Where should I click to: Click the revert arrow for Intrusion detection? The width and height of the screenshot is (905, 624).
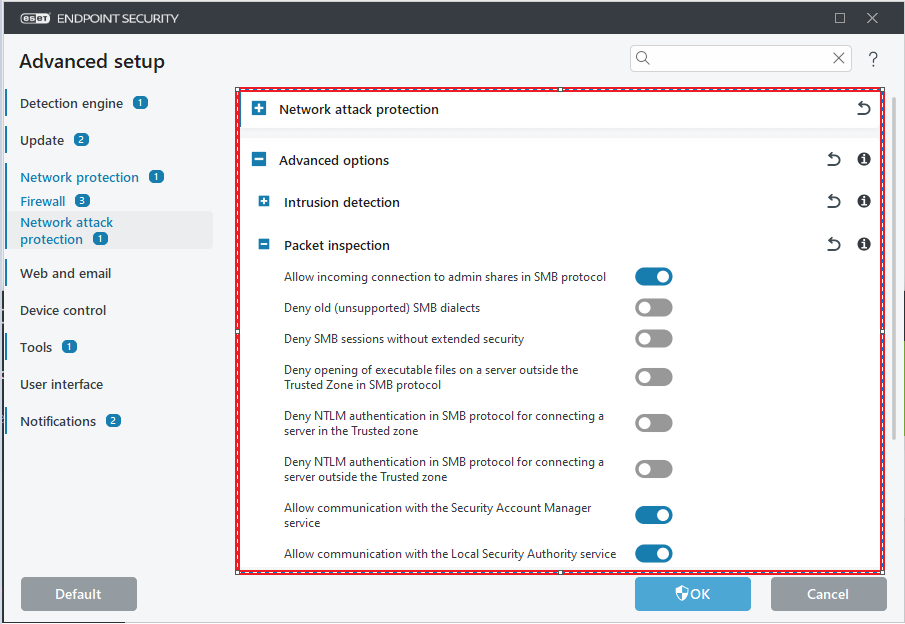[x=833, y=202]
